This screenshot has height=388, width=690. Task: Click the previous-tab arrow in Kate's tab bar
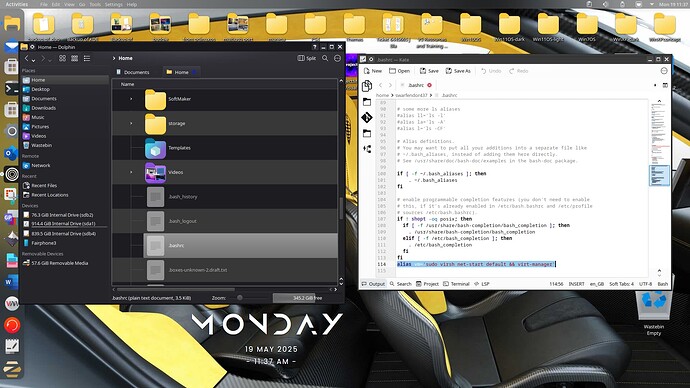click(x=381, y=85)
